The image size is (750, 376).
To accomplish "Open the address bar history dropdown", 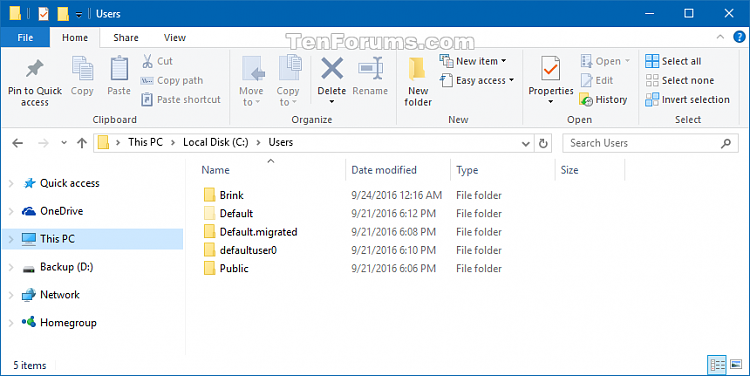I will (x=526, y=143).
